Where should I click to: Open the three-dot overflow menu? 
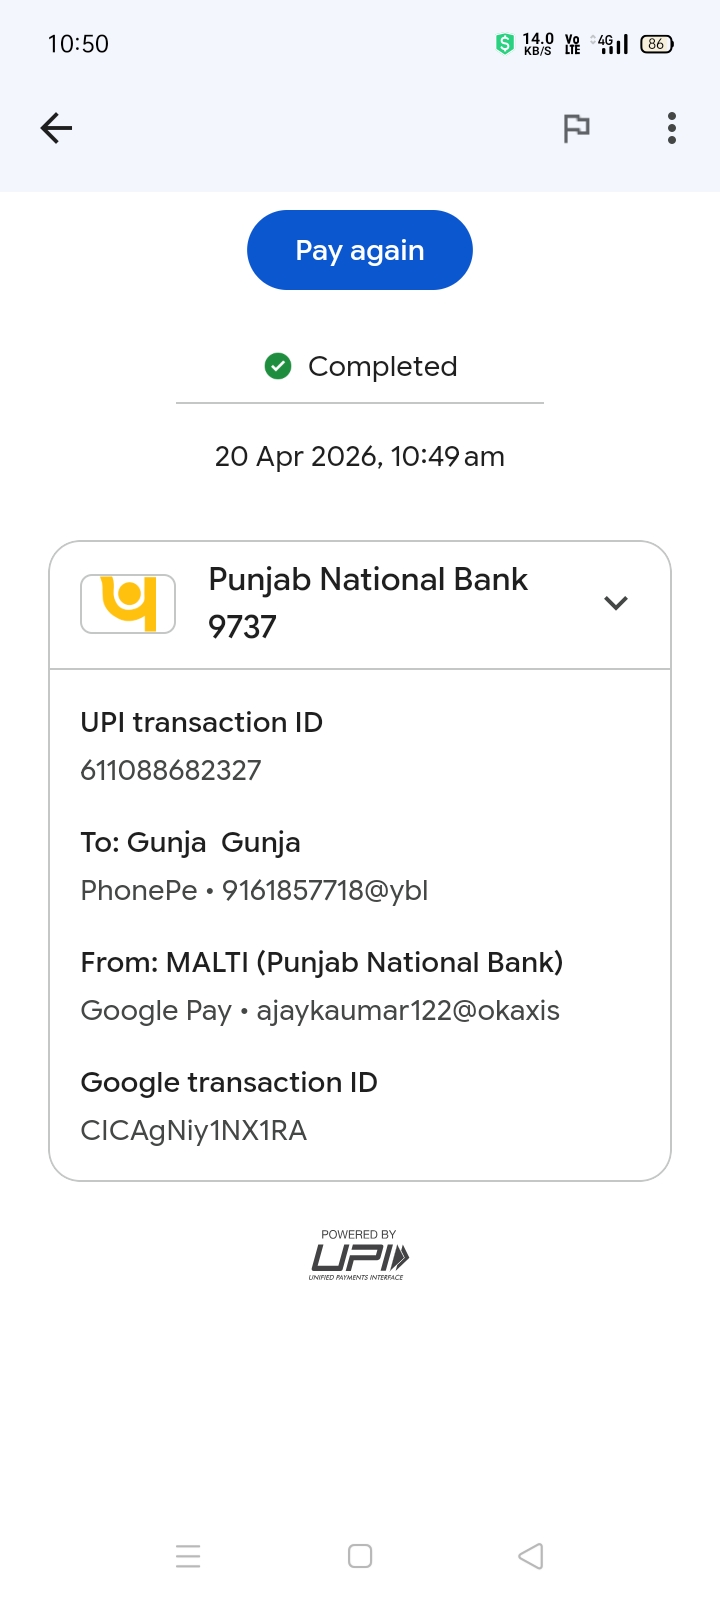pyautogui.click(x=672, y=128)
